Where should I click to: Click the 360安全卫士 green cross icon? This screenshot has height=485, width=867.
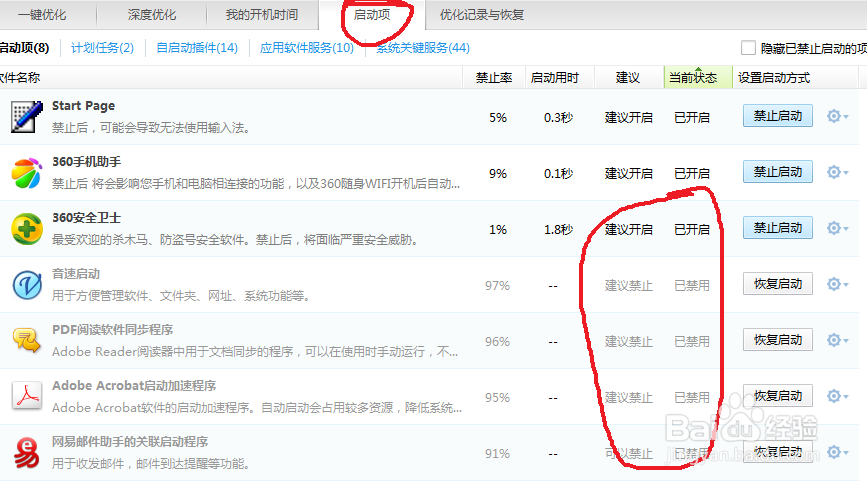click(27, 229)
